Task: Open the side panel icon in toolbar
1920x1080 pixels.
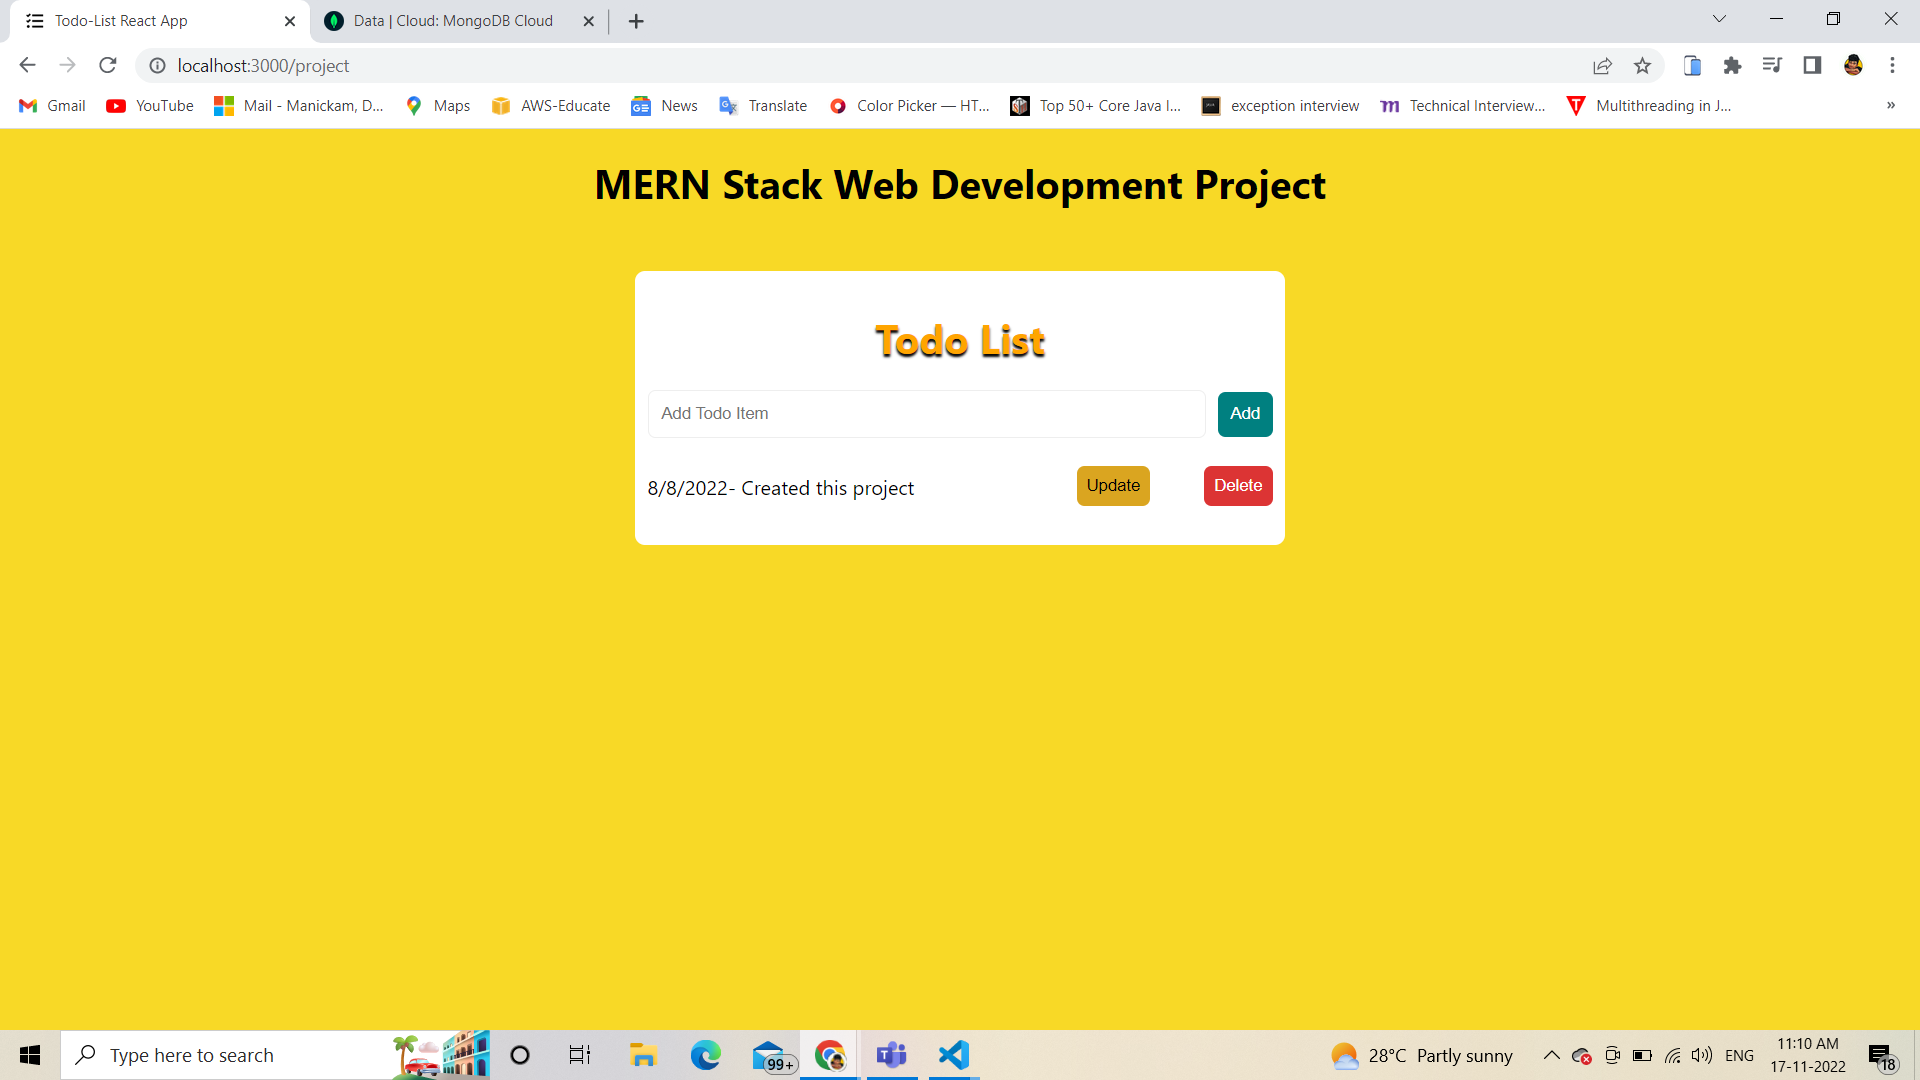Action: [1813, 65]
